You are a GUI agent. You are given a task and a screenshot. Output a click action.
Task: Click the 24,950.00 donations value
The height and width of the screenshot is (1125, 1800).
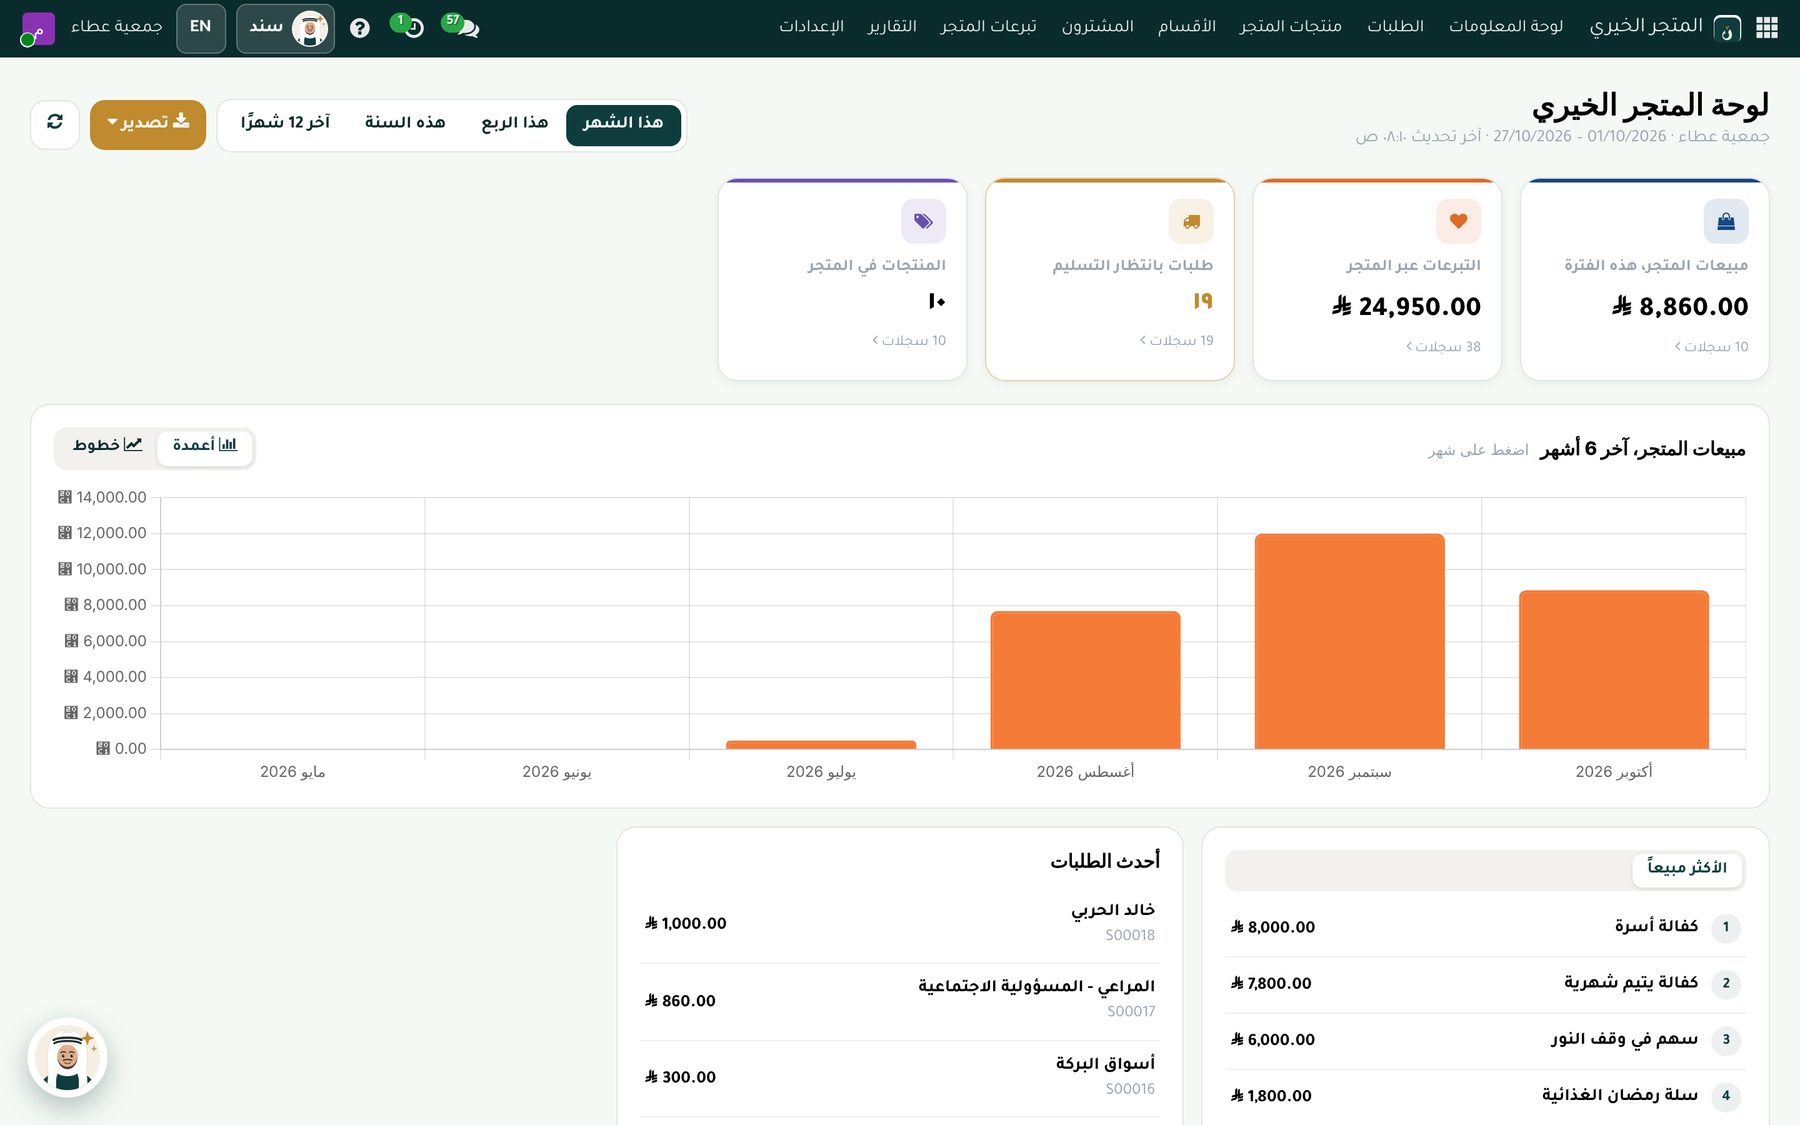coord(1406,307)
